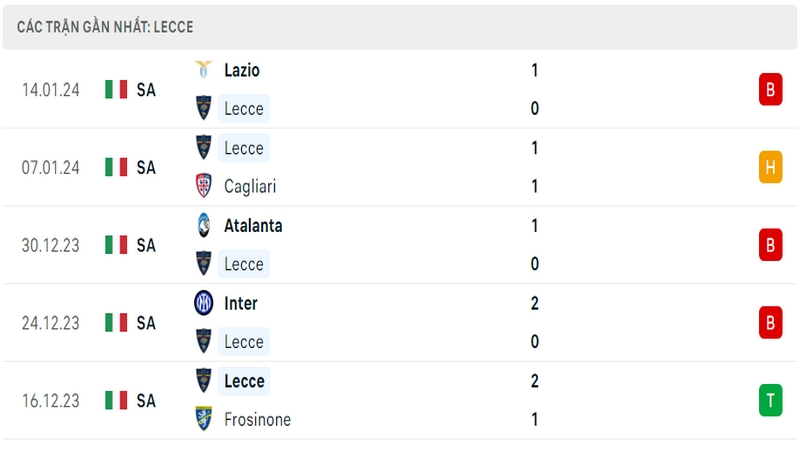Screen dimensions: 800x450
Task: Click red B badge for Atalanta match
Action: point(770,245)
